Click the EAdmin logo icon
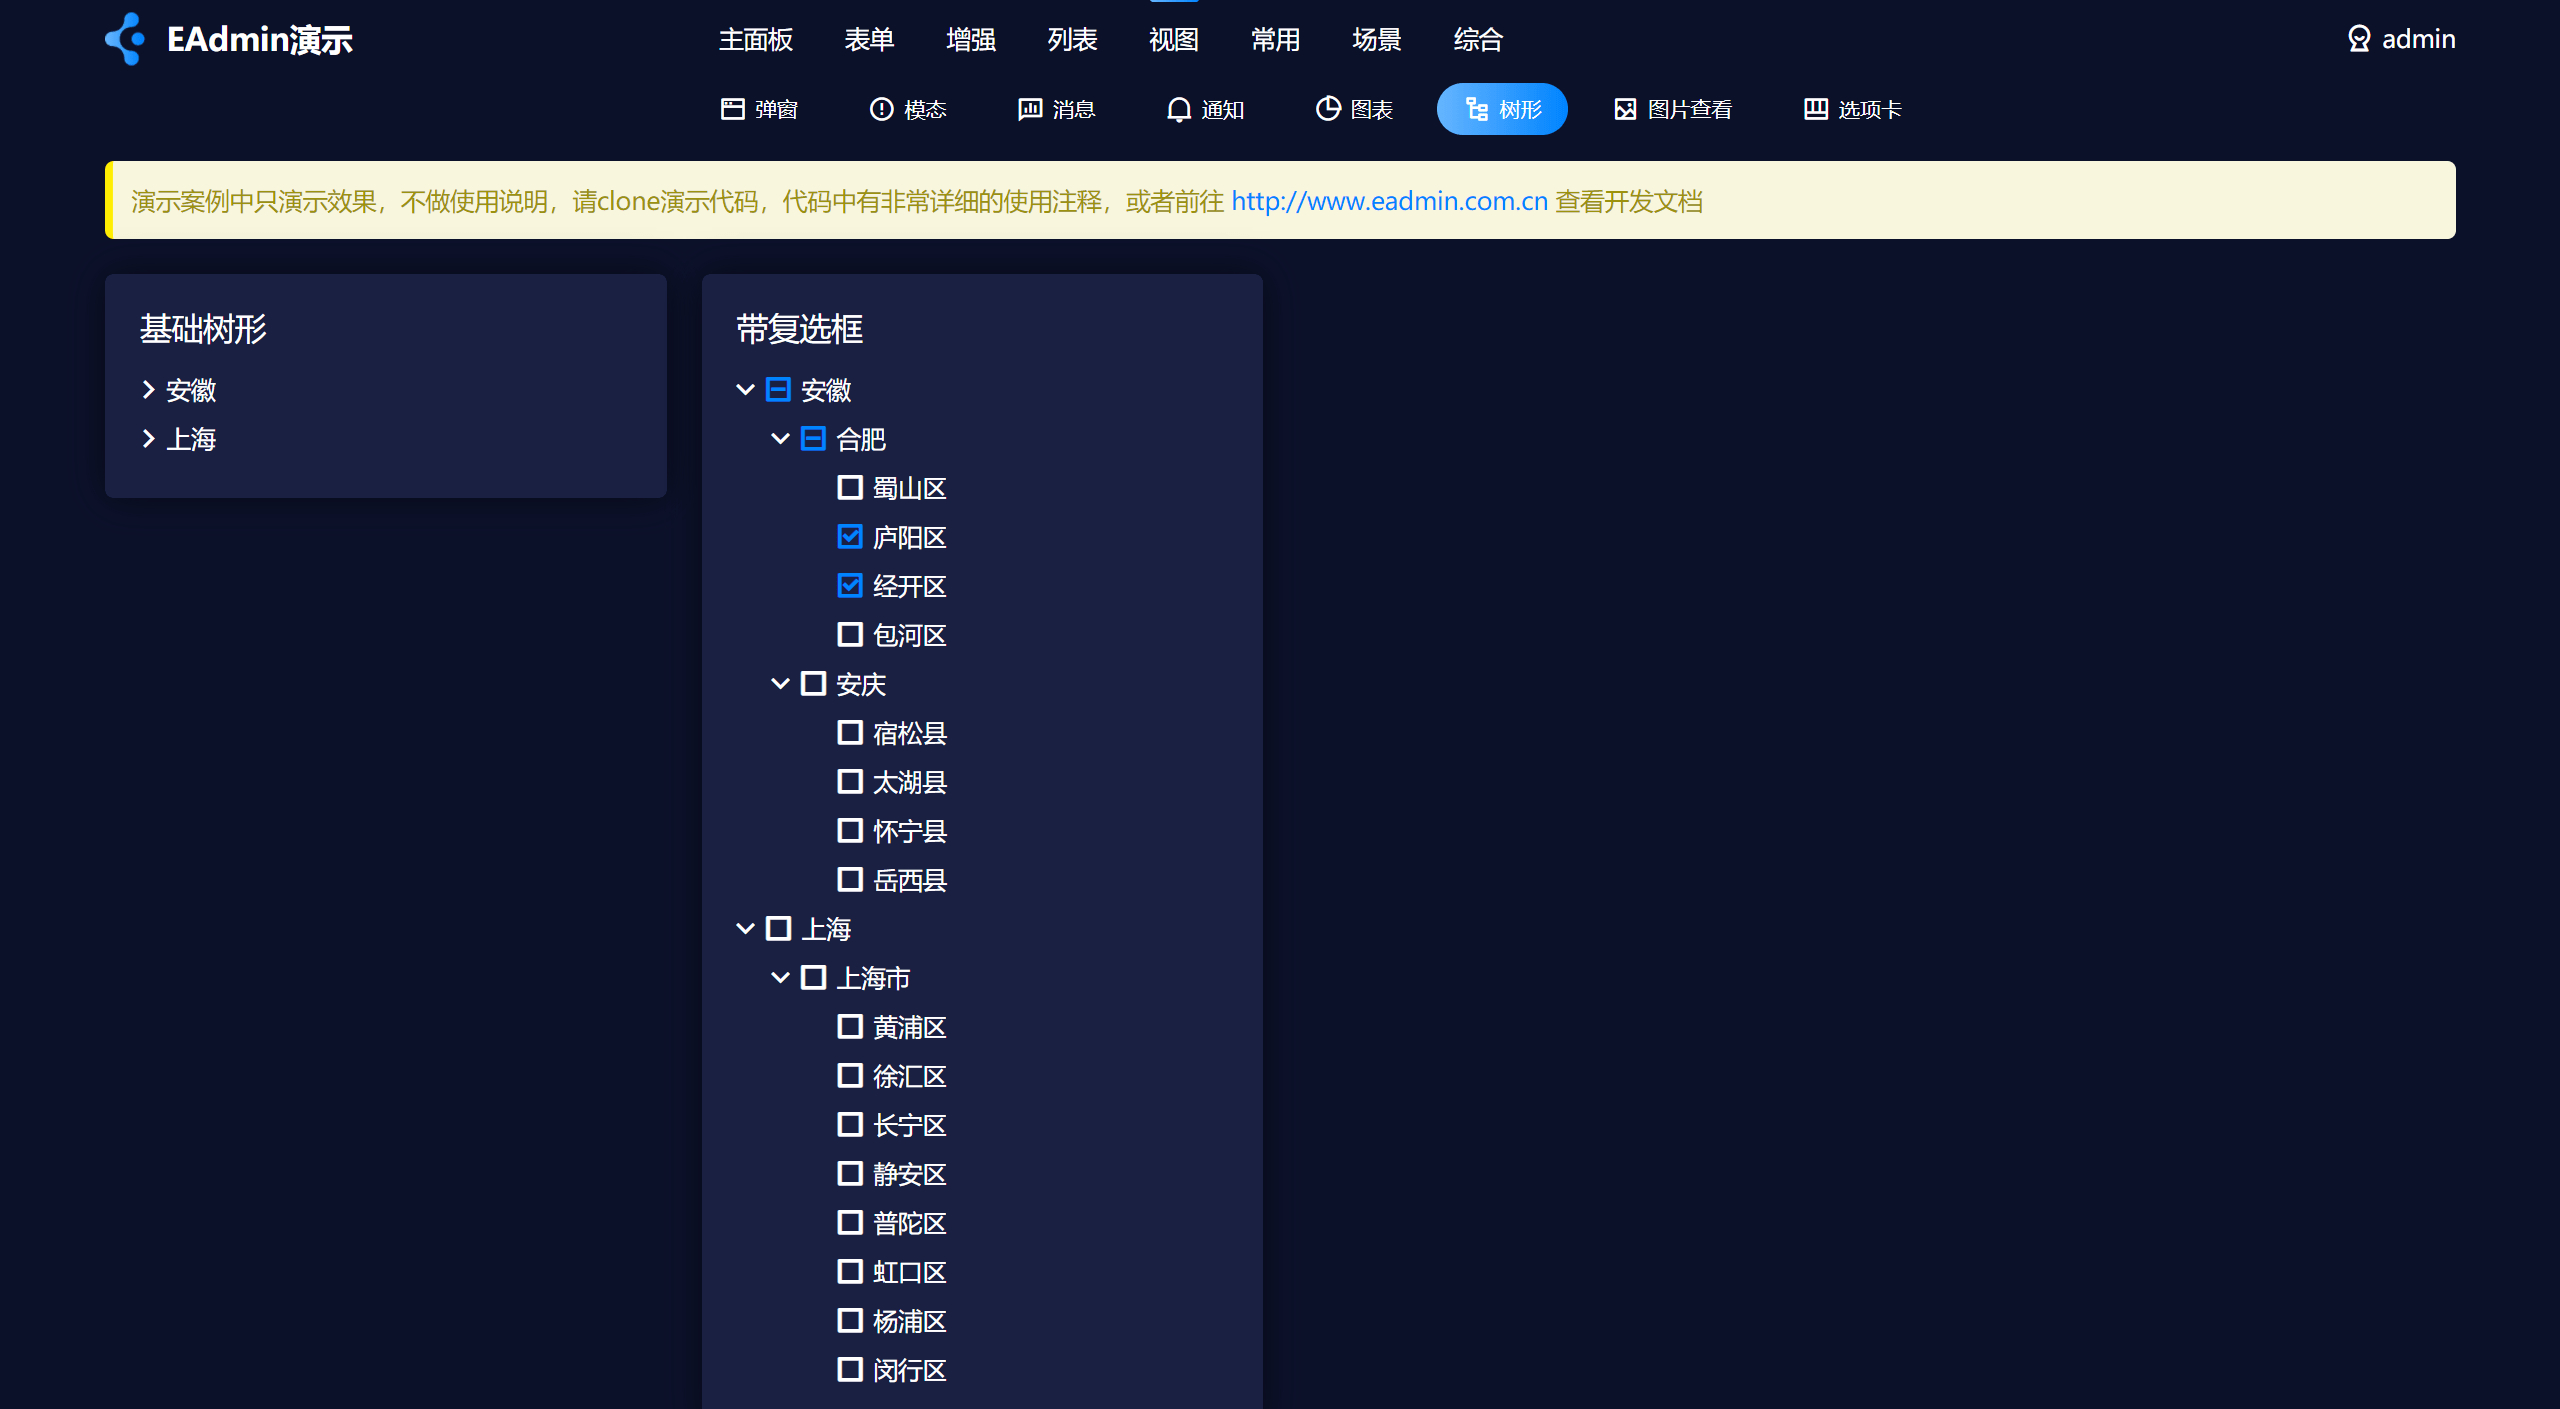The image size is (2560, 1409). 126,39
